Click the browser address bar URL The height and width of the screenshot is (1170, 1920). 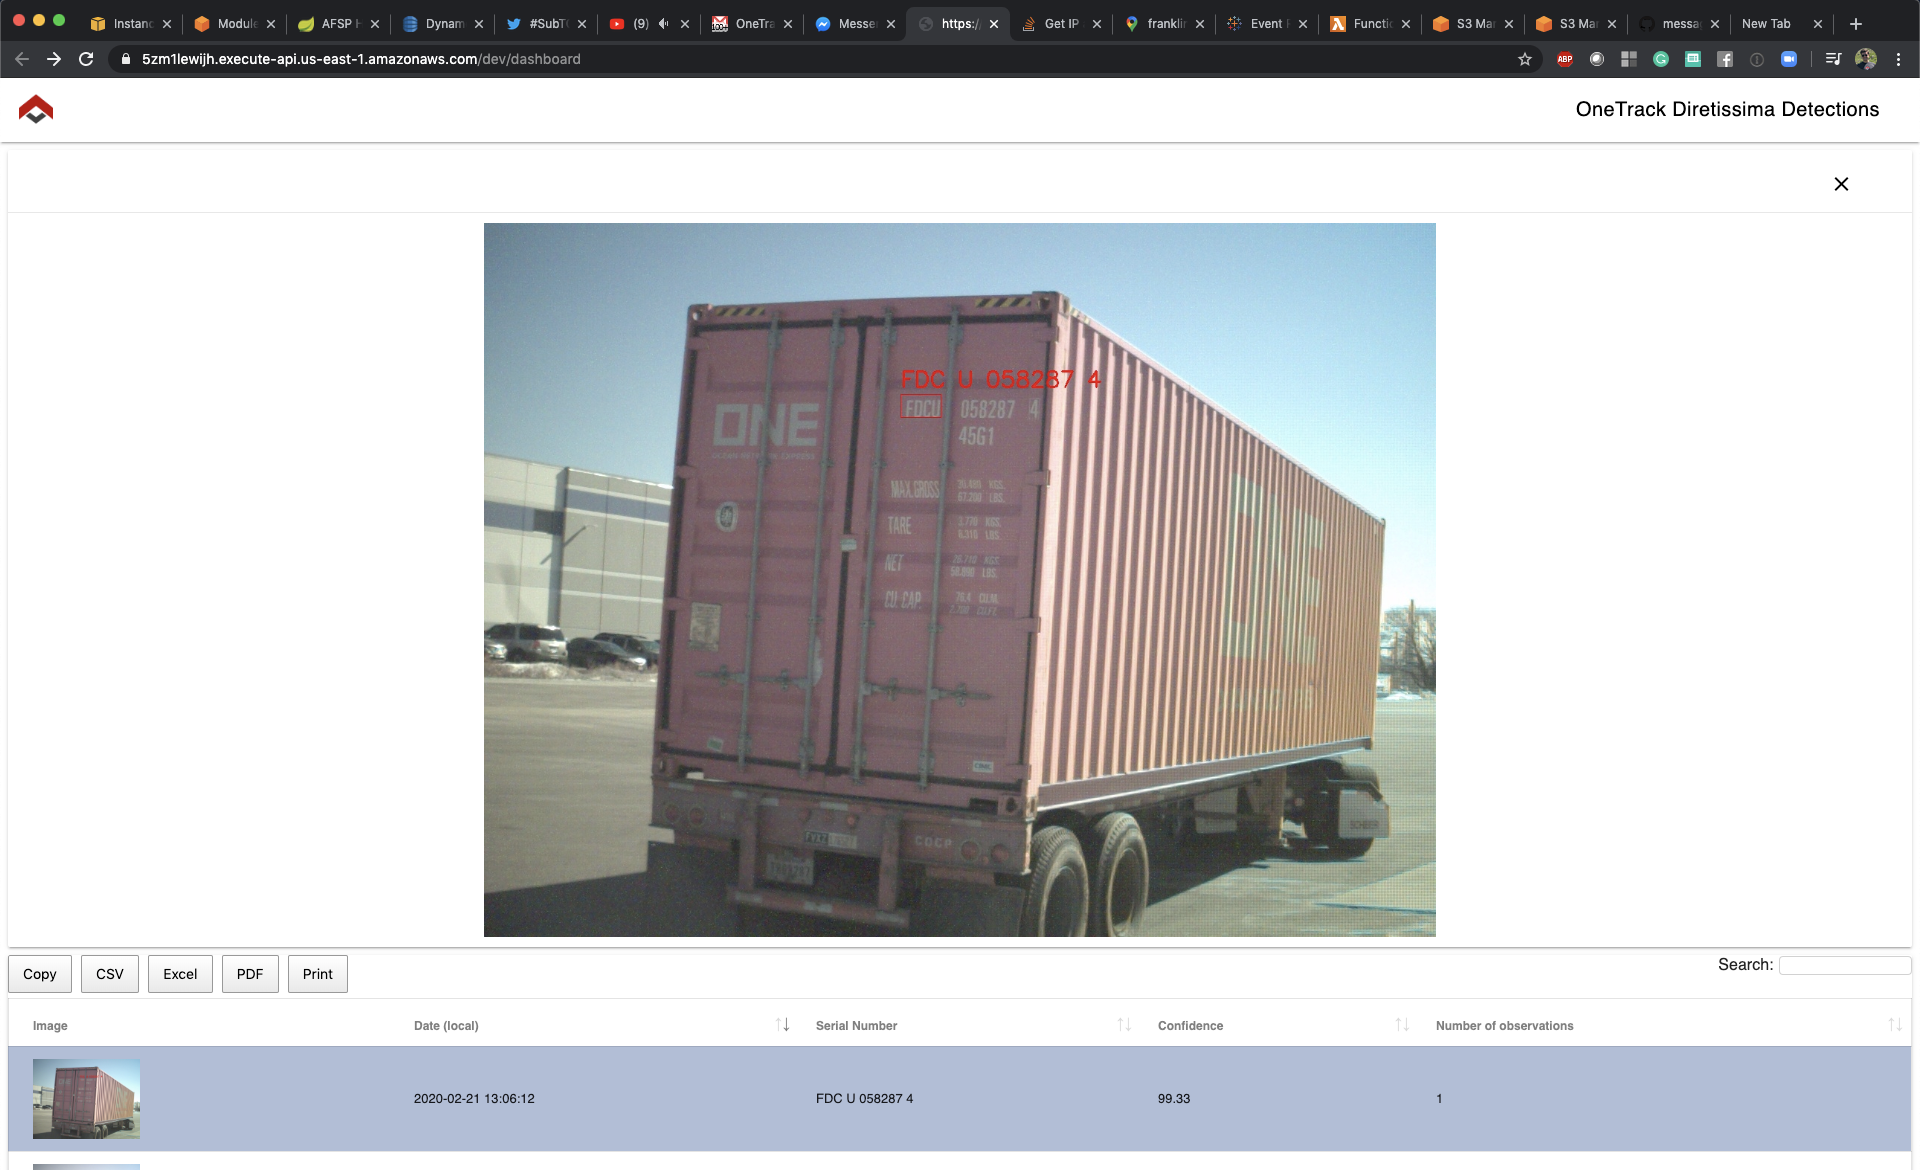click(361, 59)
